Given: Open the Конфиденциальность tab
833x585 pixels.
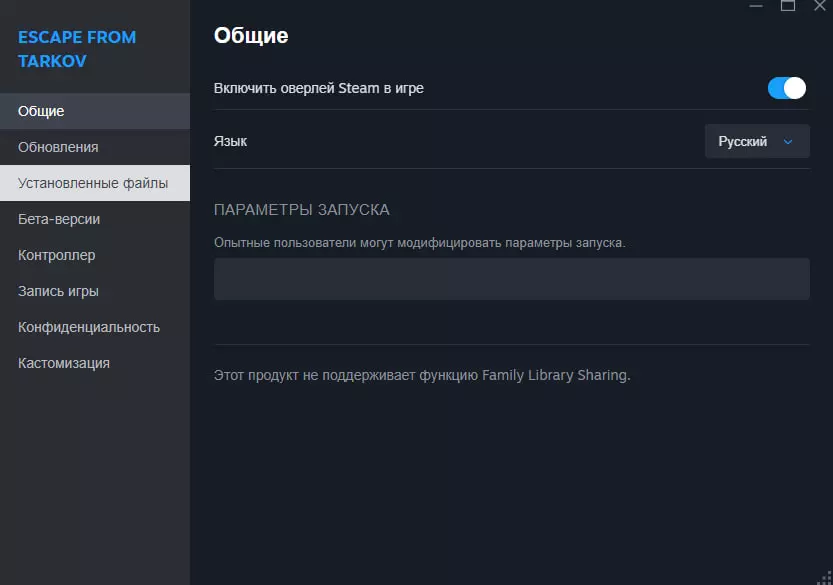Looking at the screenshot, I should point(89,327).
